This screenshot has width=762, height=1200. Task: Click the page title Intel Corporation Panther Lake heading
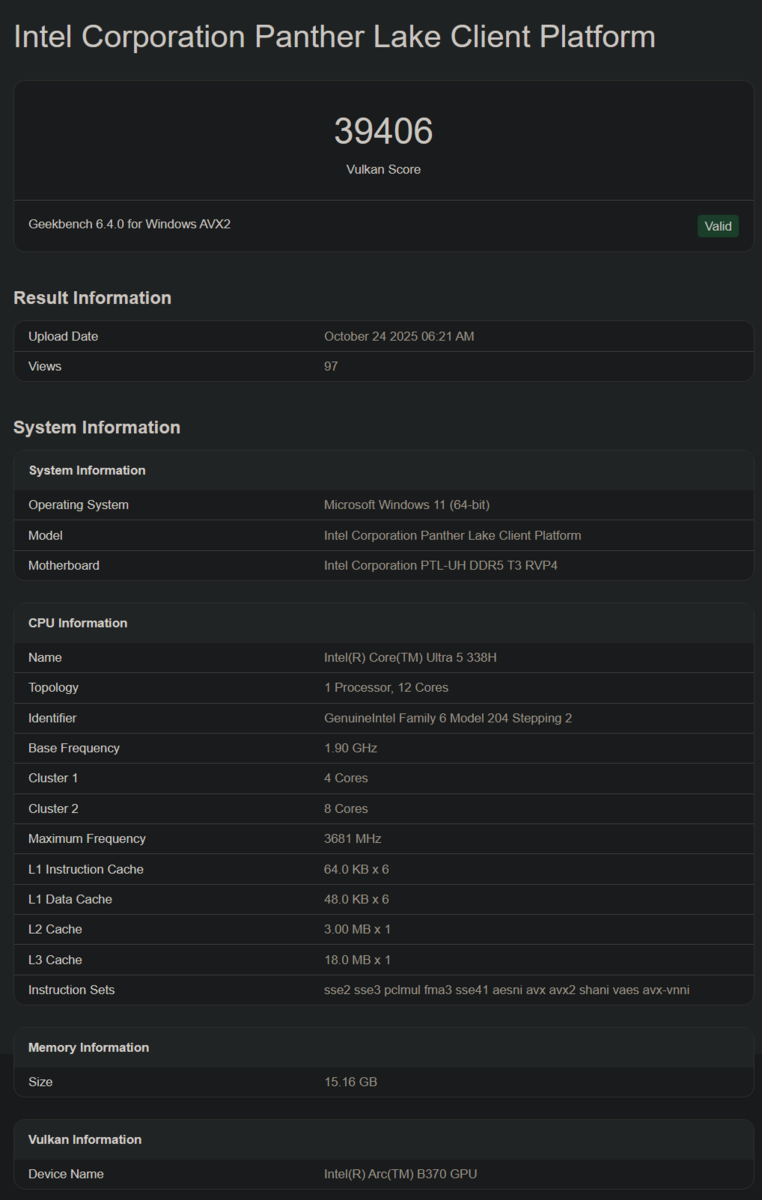pyautogui.click(x=334, y=37)
